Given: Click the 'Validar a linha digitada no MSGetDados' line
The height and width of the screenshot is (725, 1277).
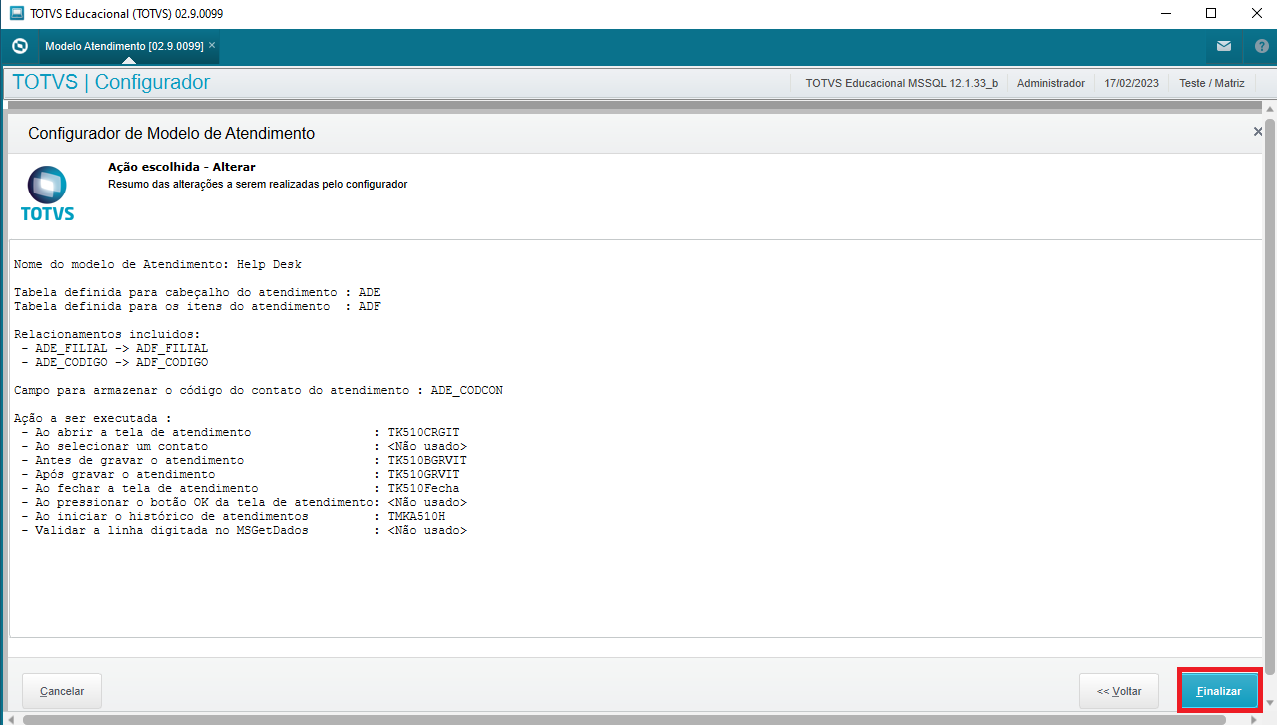Looking at the screenshot, I should click(243, 530).
